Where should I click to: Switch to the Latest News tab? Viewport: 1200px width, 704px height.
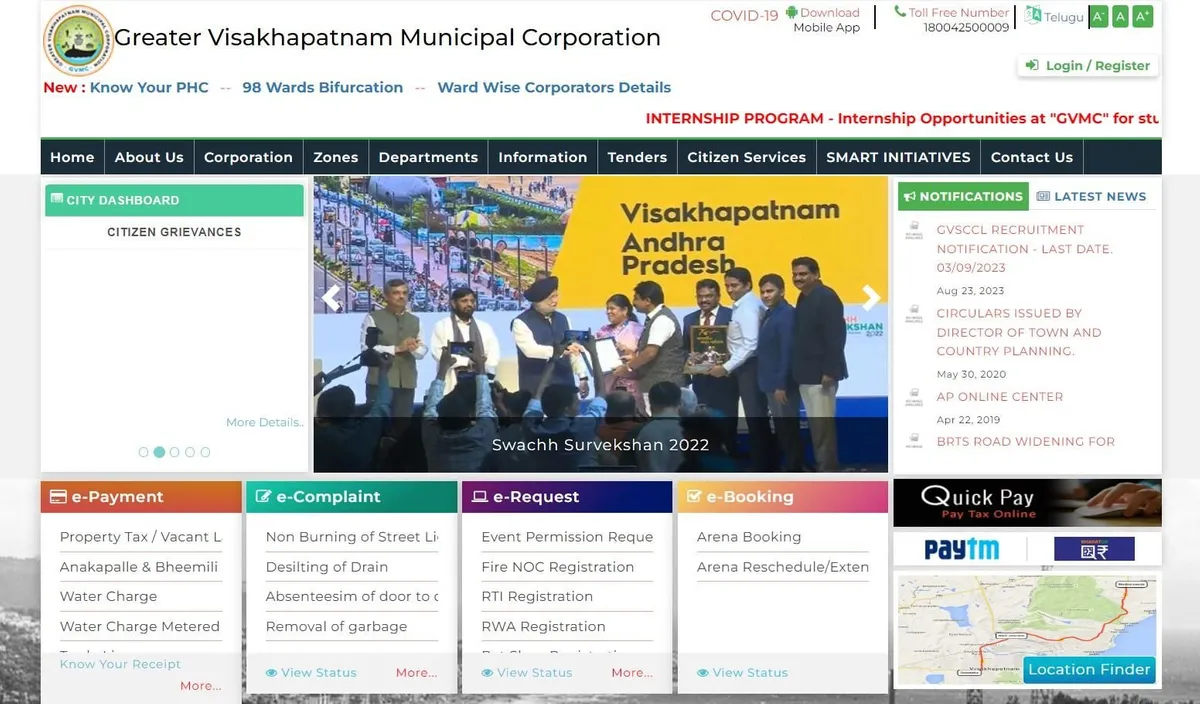(x=1092, y=196)
